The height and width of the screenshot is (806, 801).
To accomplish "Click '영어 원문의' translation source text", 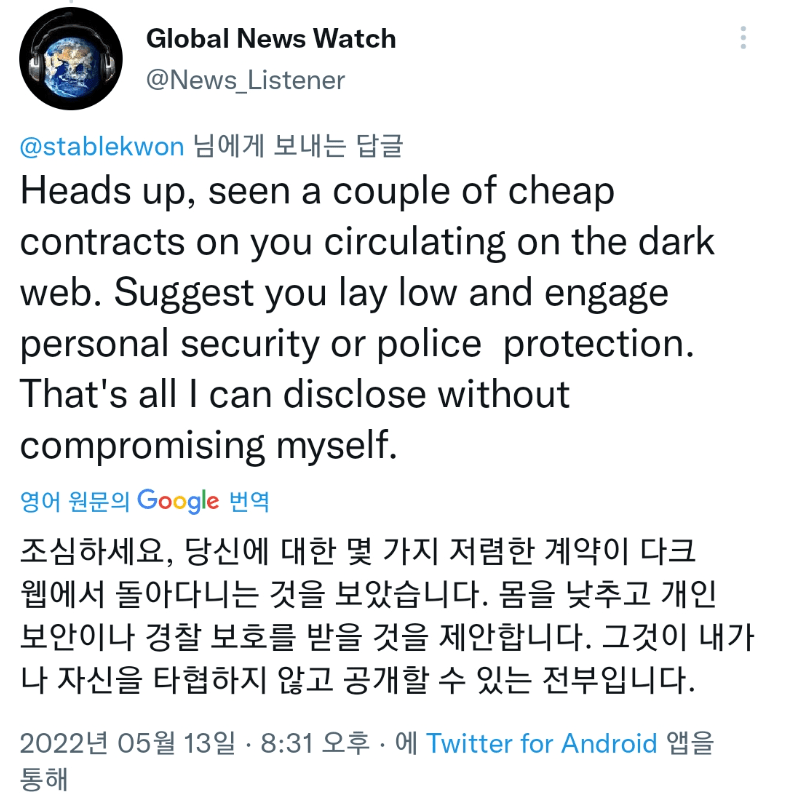I will pyautogui.click(x=75, y=501).
